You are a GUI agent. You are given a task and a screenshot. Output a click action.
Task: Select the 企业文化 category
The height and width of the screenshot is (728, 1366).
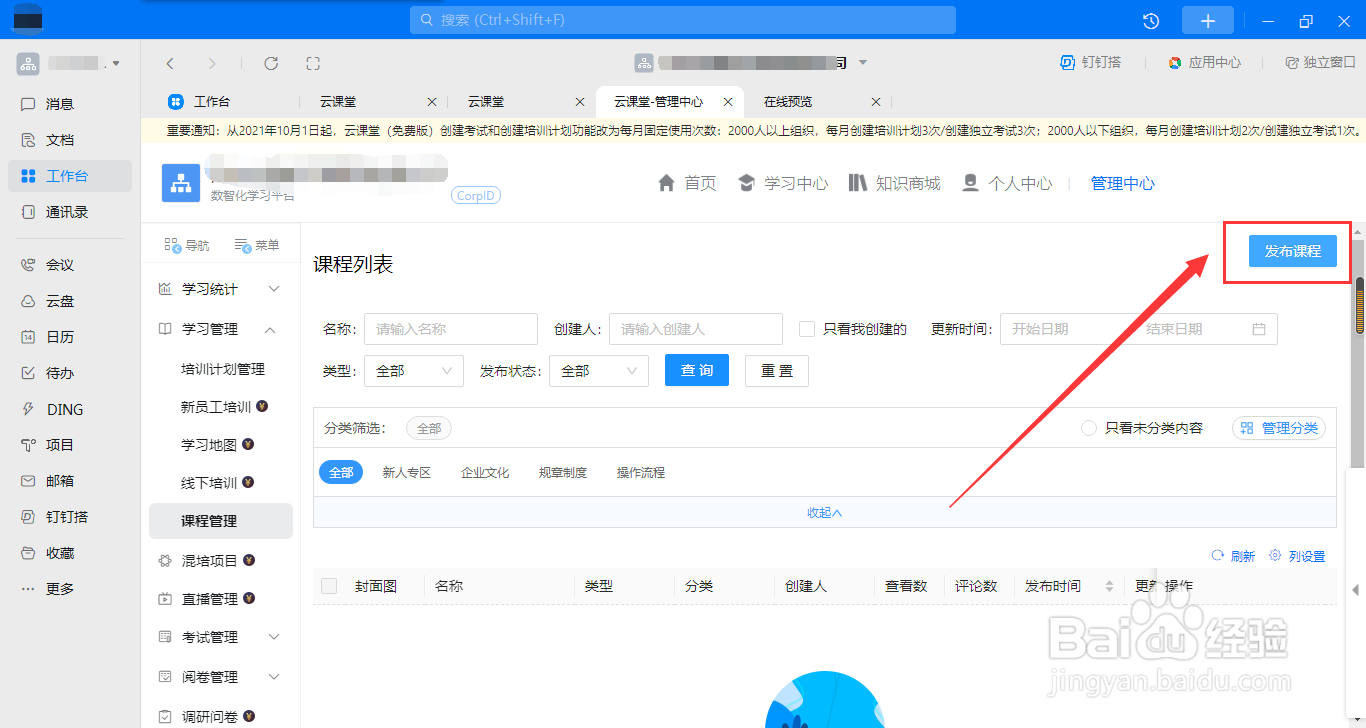(485, 472)
